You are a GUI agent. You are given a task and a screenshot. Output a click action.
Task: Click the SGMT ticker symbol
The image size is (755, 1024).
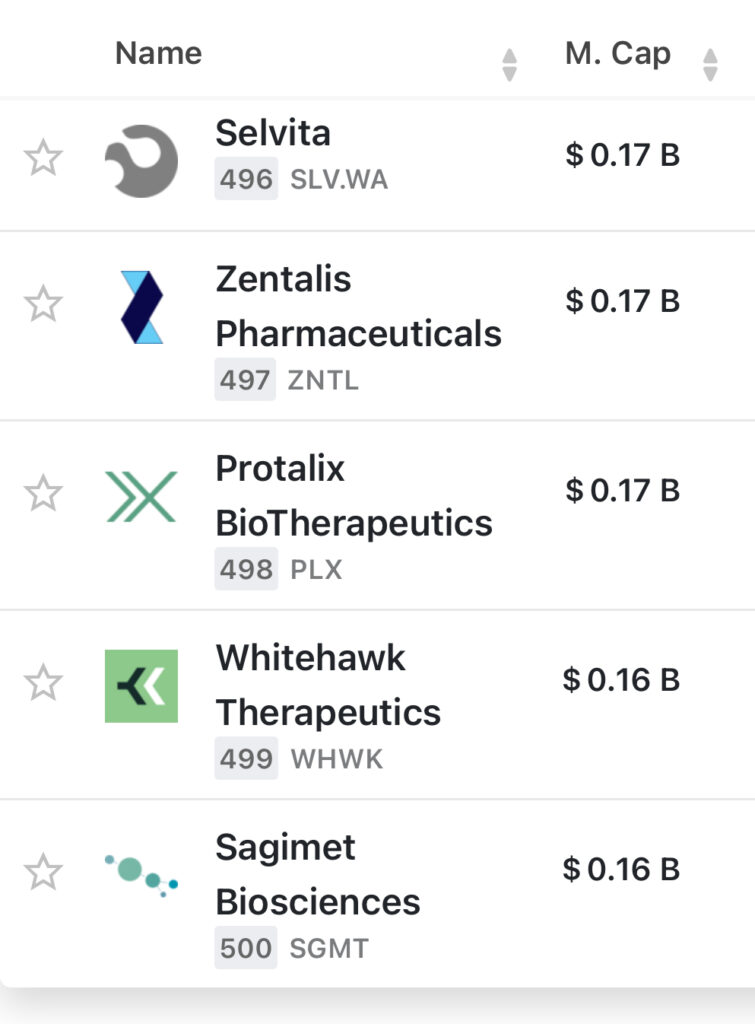(x=328, y=948)
